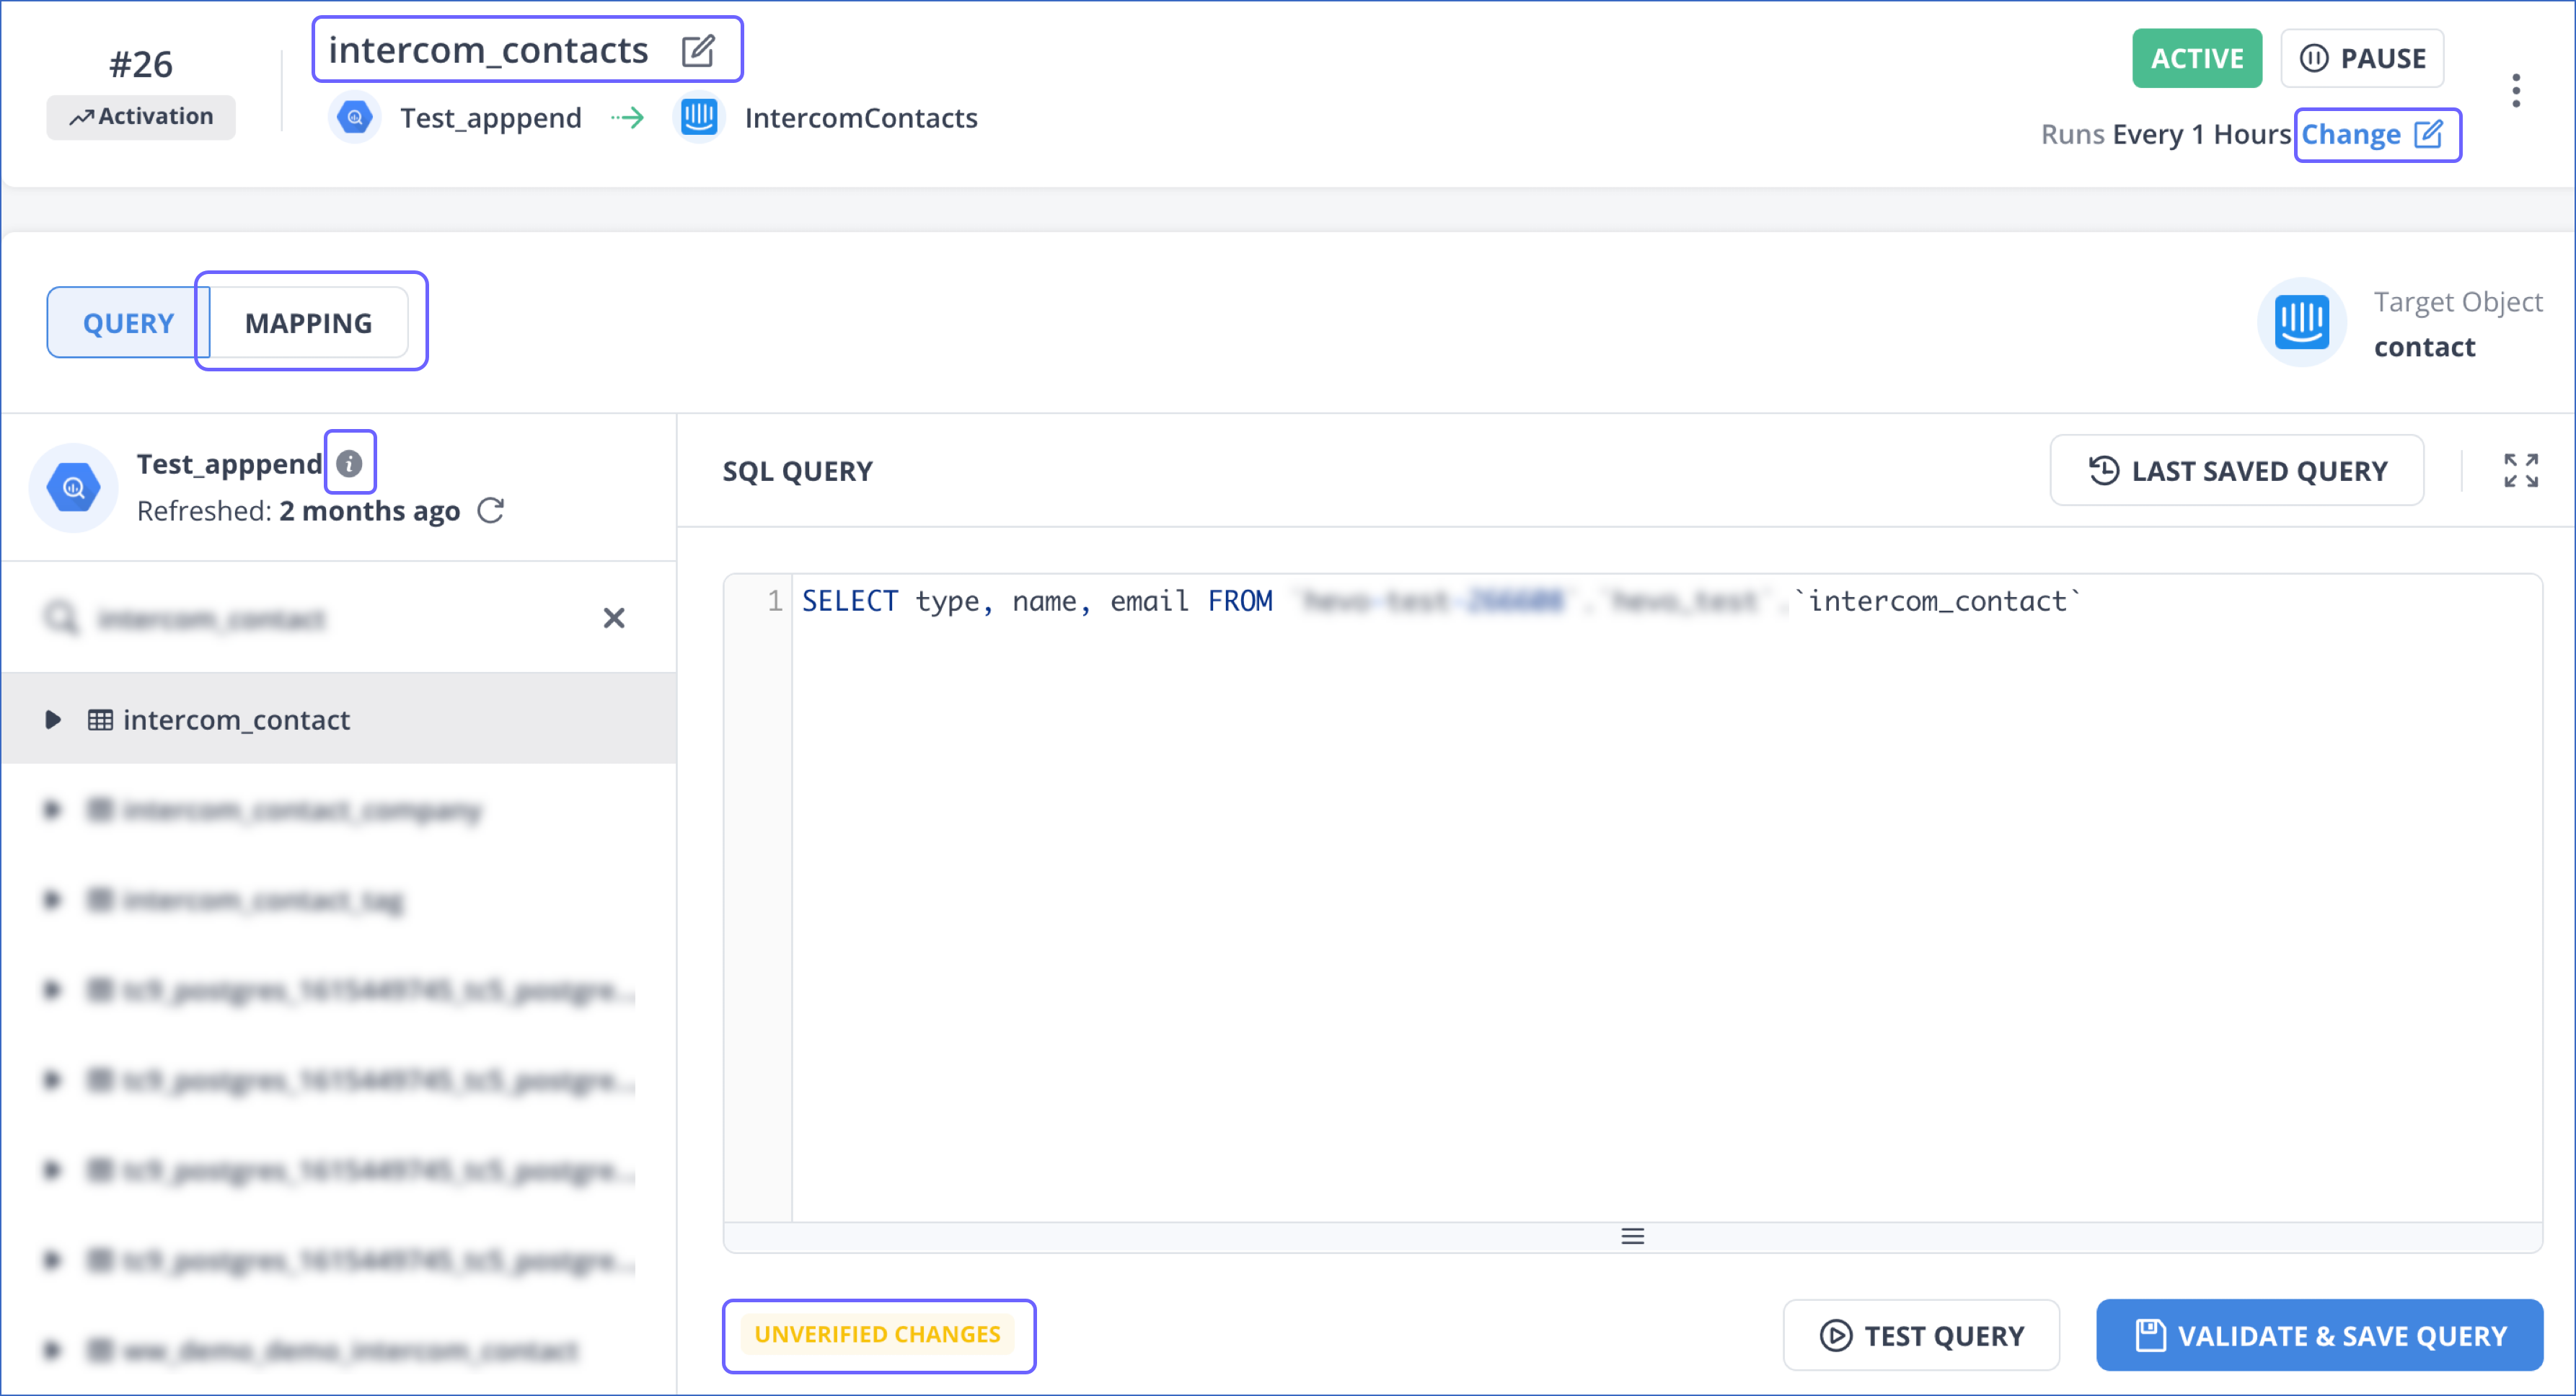Run Test Query
The width and height of the screenshot is (2576, 1396).
point(1920,1335)
